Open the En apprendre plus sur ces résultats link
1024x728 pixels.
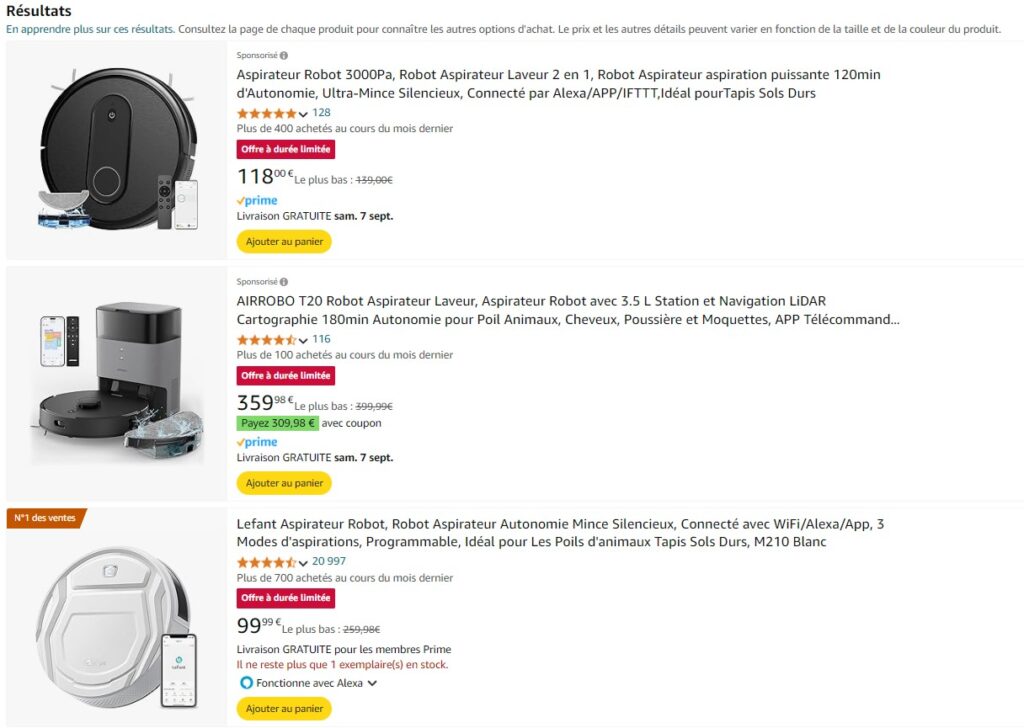click(90, 29)
